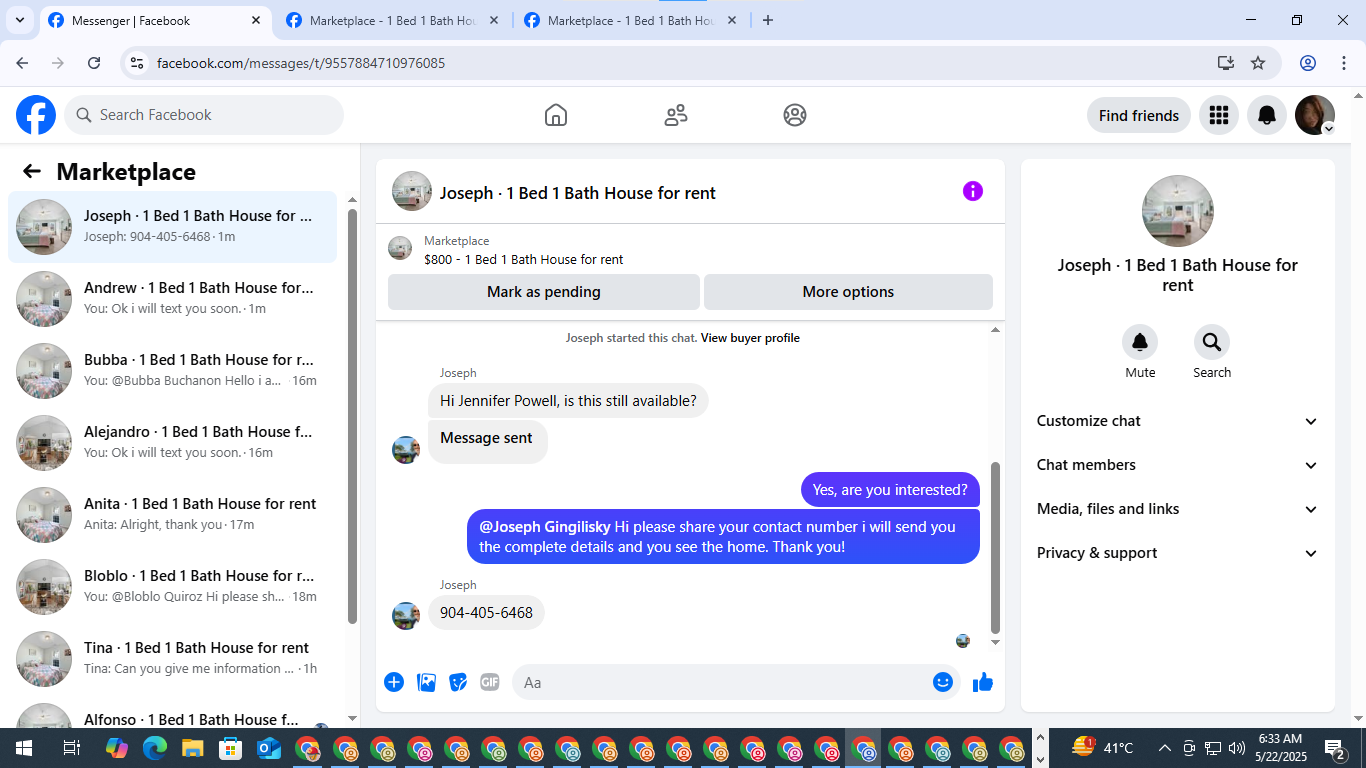The width and height of the screenshot is (1366, 768).
Task: Attach a photo using the image icon
Action: pyautogui.click(x=426, y=682)
